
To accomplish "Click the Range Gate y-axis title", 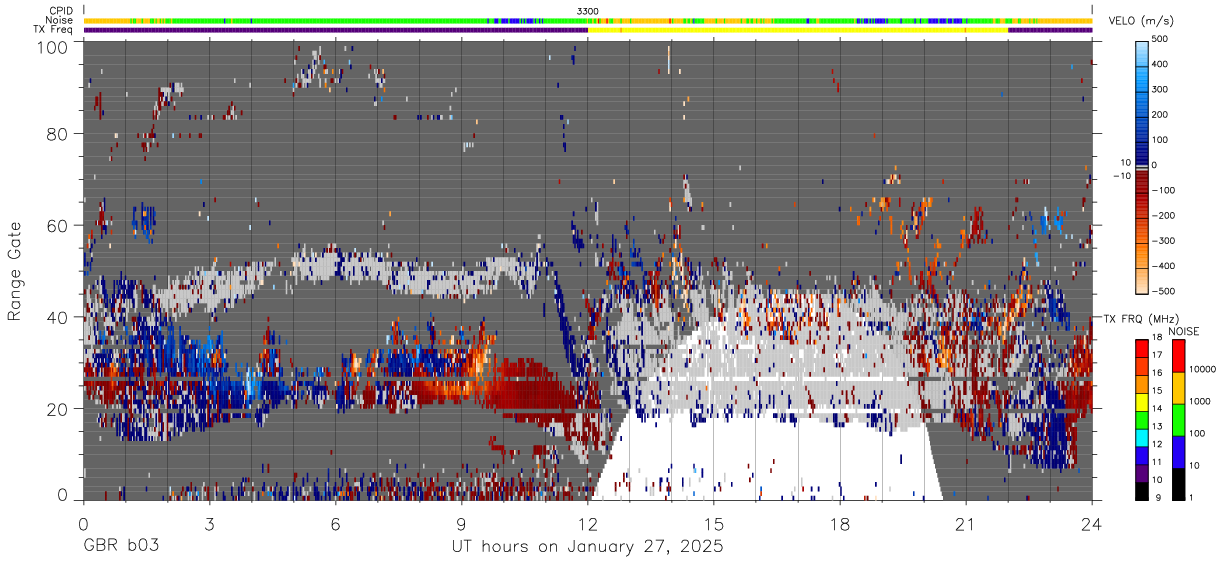I will pyautogui.click(x=15, y=270).
